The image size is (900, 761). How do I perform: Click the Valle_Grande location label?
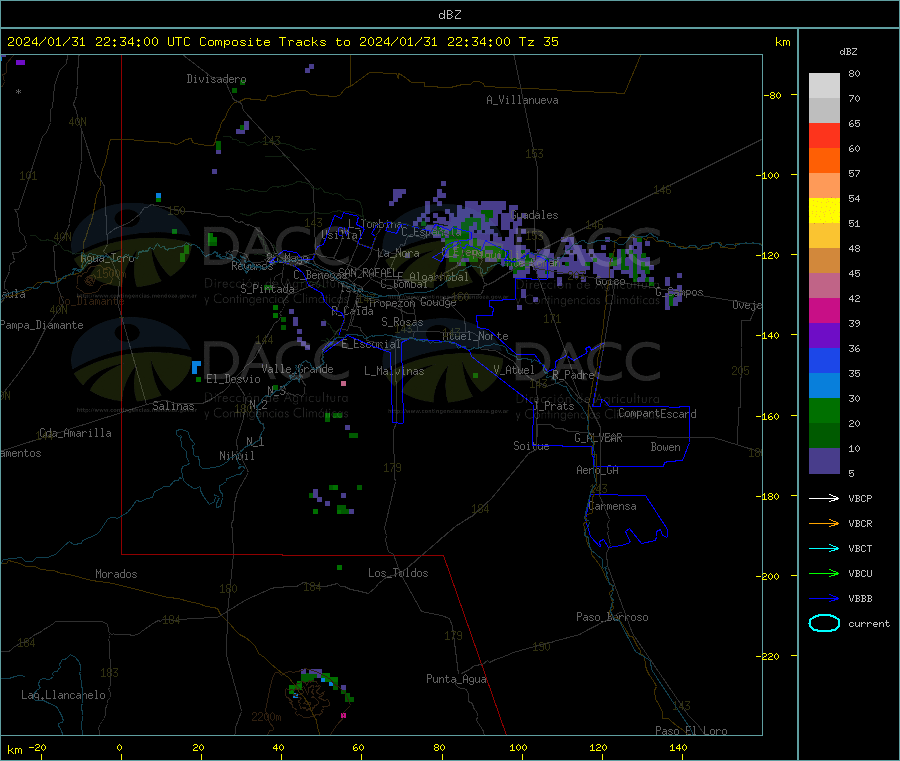(297, 369)
